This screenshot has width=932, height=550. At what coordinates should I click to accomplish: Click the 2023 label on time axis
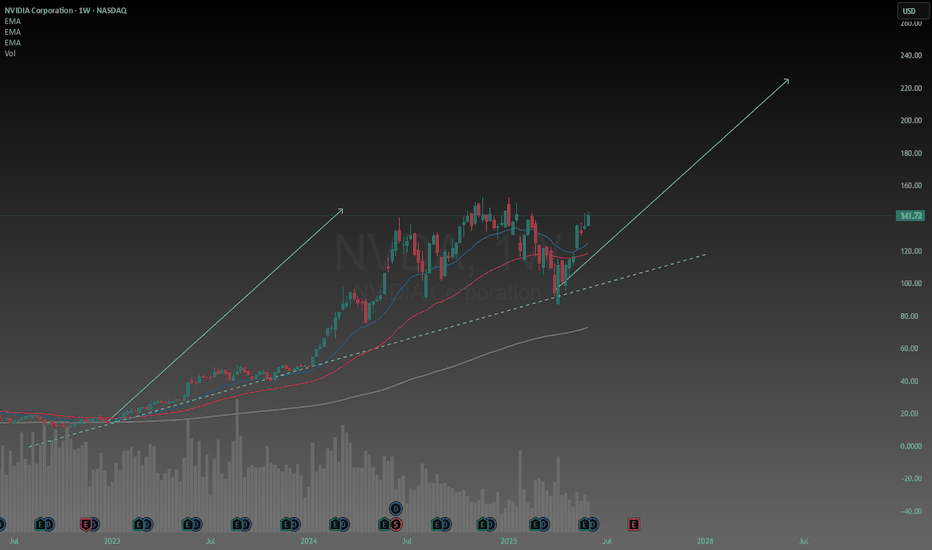(x=112, y=541)
